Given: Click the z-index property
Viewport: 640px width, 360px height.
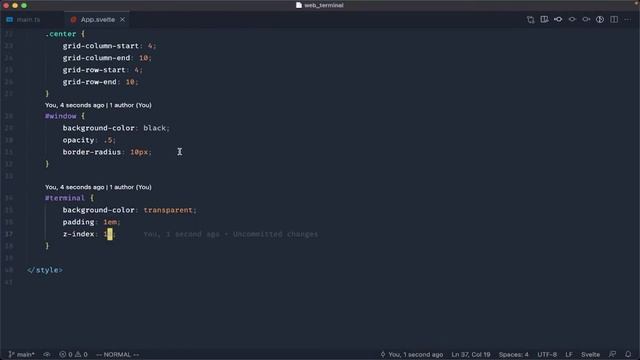Looking at the screenshot, I should (78, 234).
